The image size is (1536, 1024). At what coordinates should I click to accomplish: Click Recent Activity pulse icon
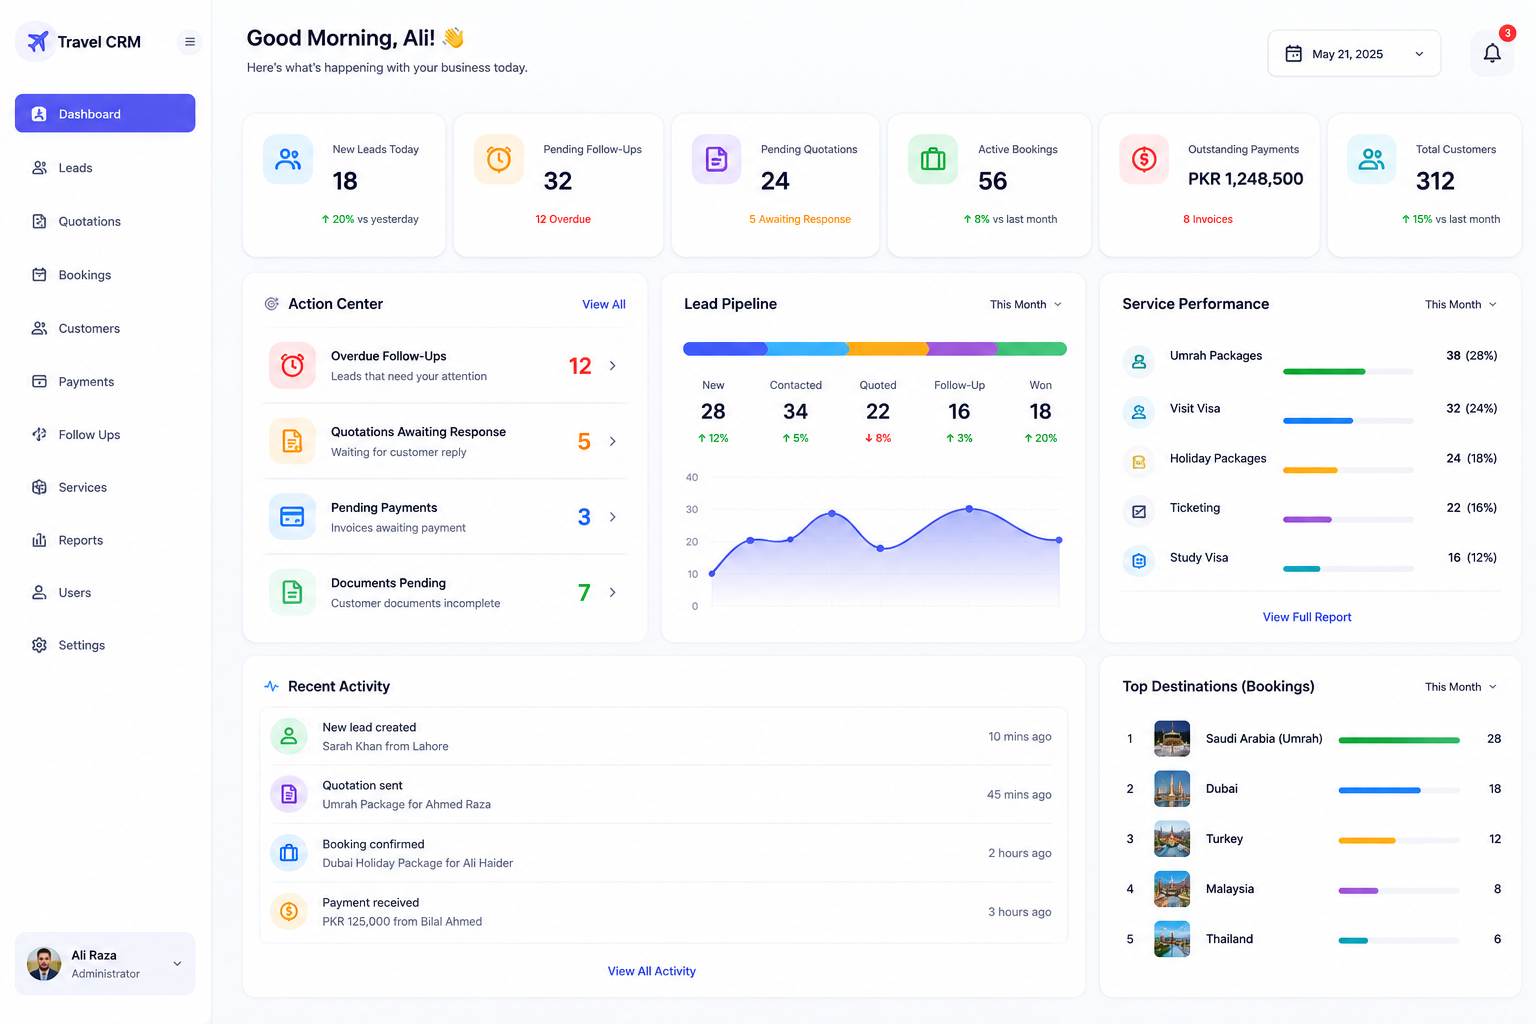271,686
